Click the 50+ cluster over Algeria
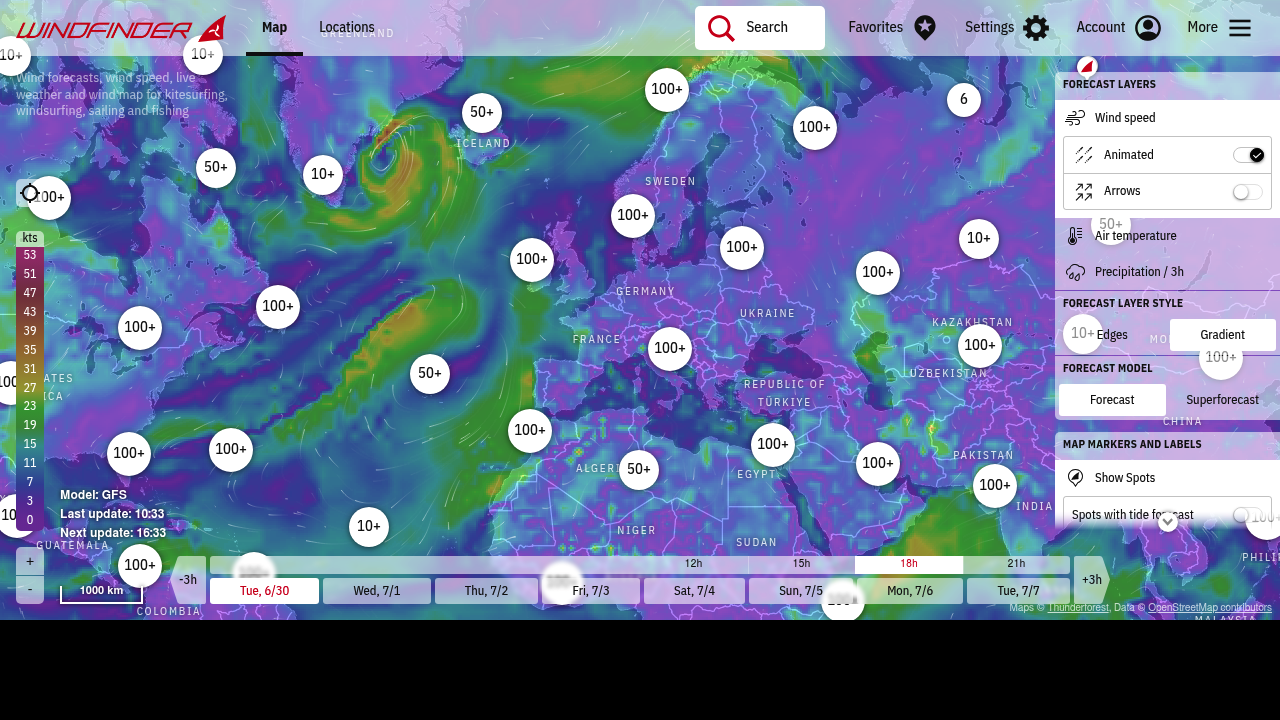Viewport: 1280px width, 720px height. [x=639, y=470]
